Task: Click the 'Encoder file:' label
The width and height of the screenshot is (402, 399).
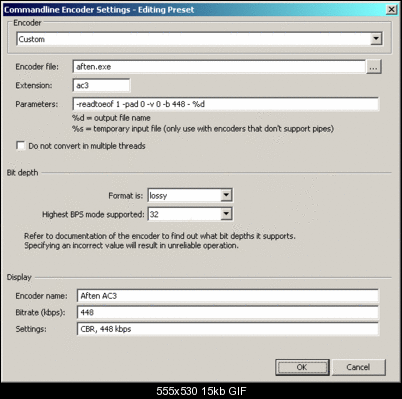Action: (37, 67)
